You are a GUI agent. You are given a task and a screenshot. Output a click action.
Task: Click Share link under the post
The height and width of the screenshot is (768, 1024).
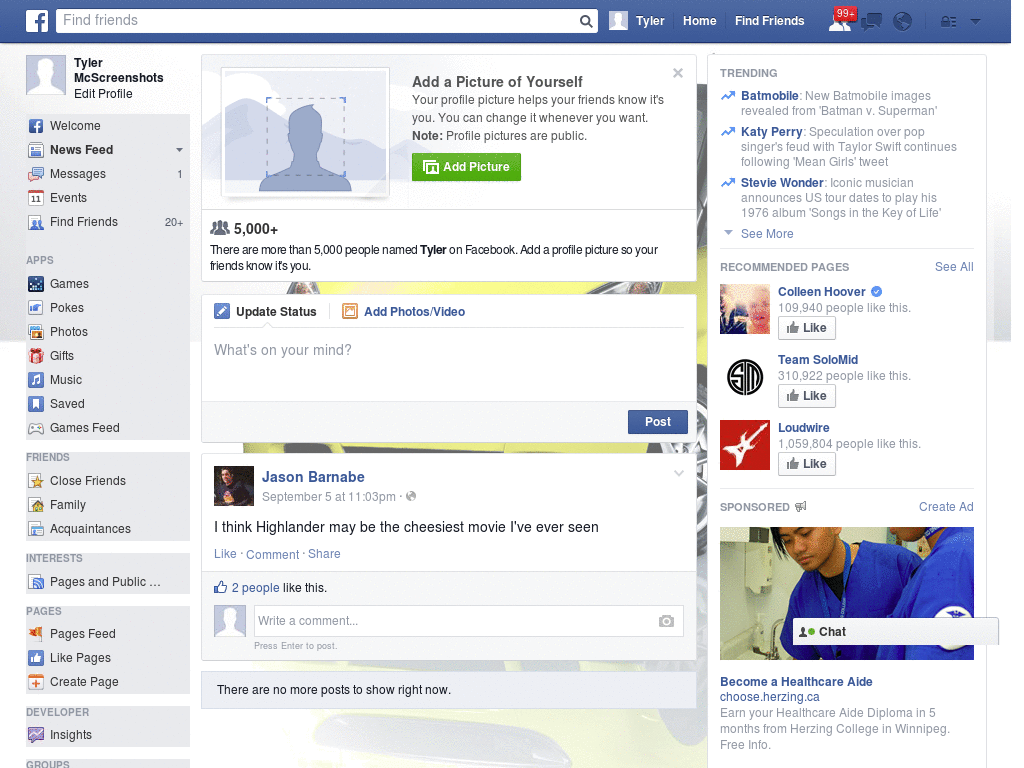(x=324, y=554)
